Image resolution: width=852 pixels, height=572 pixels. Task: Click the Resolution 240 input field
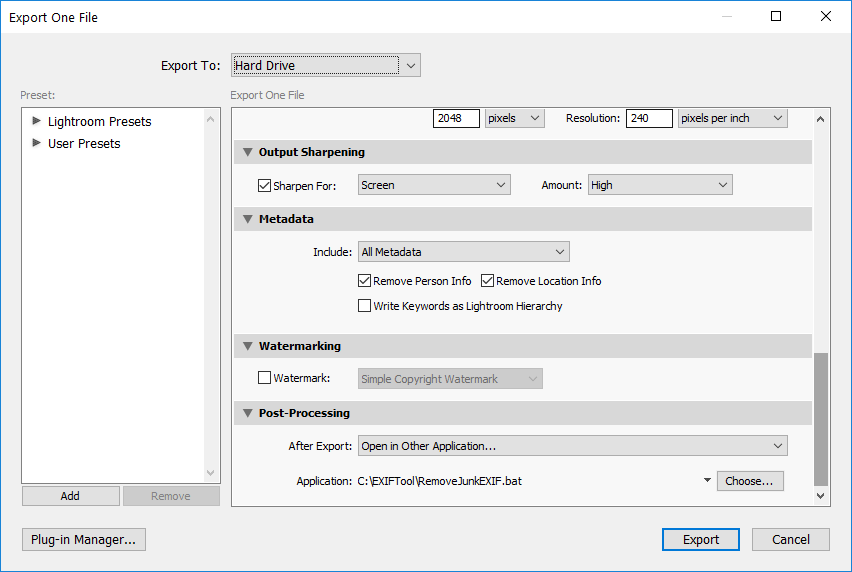click(x=649, y=118)
